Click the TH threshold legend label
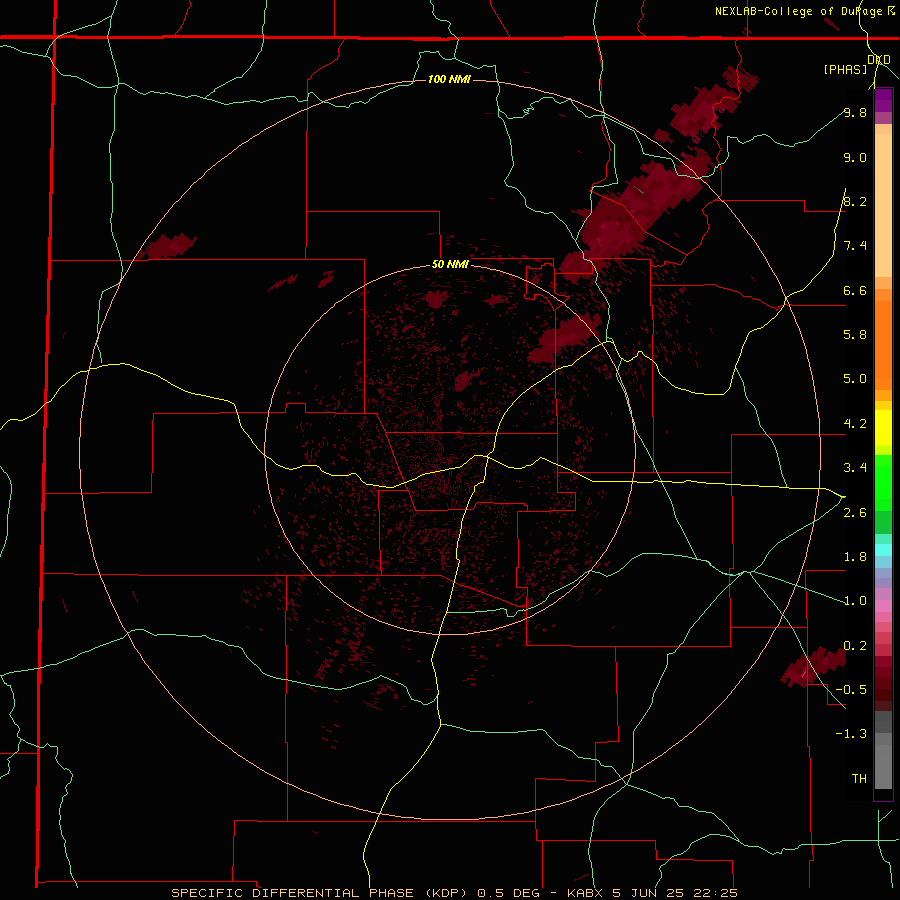Image resolution: width=900 pixels, height=900 pixels. [859, 779]
